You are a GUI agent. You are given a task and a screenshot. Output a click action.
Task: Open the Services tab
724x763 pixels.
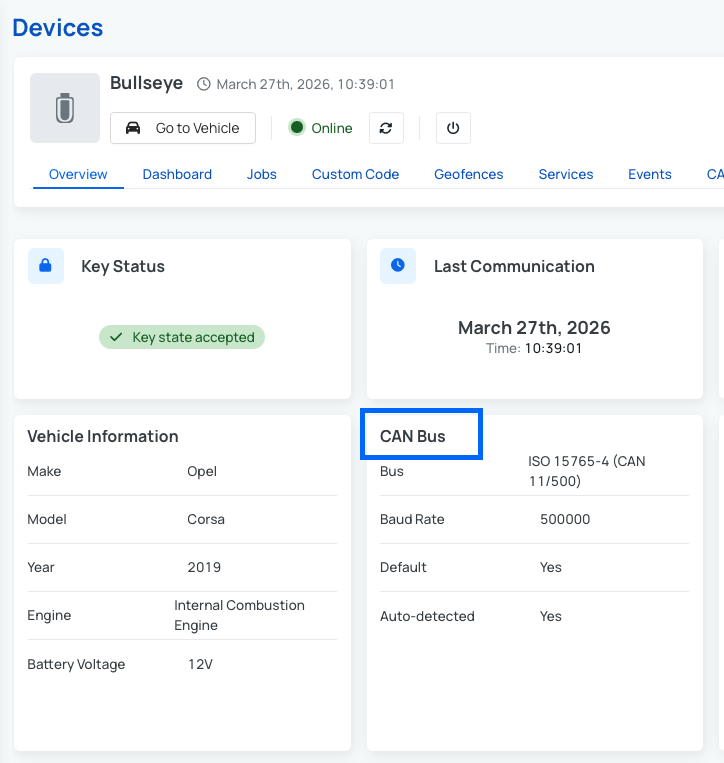pyautogui.click(x=566, y=174)
